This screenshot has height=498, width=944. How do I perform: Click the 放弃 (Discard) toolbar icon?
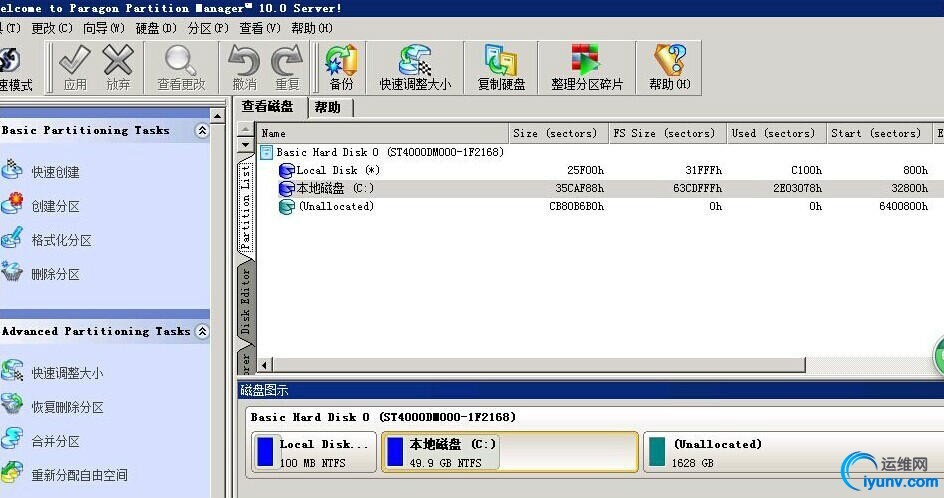118,60
